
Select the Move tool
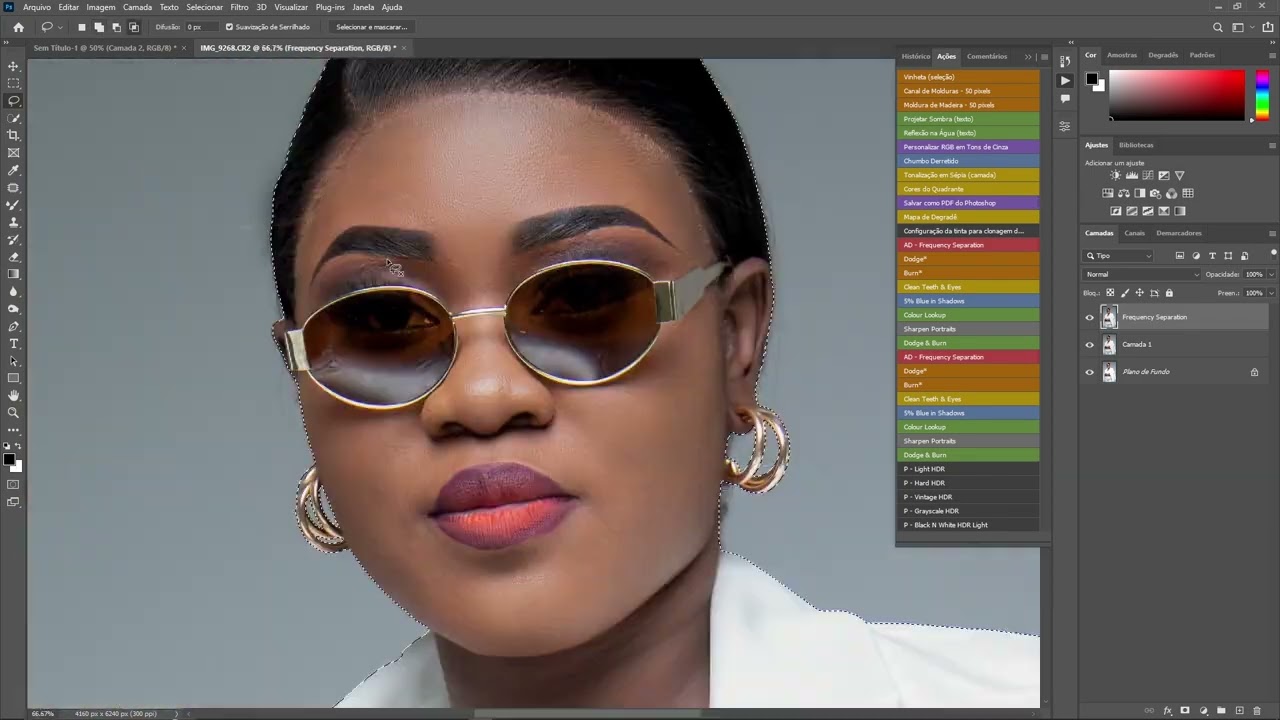click(x=13, y=65)
